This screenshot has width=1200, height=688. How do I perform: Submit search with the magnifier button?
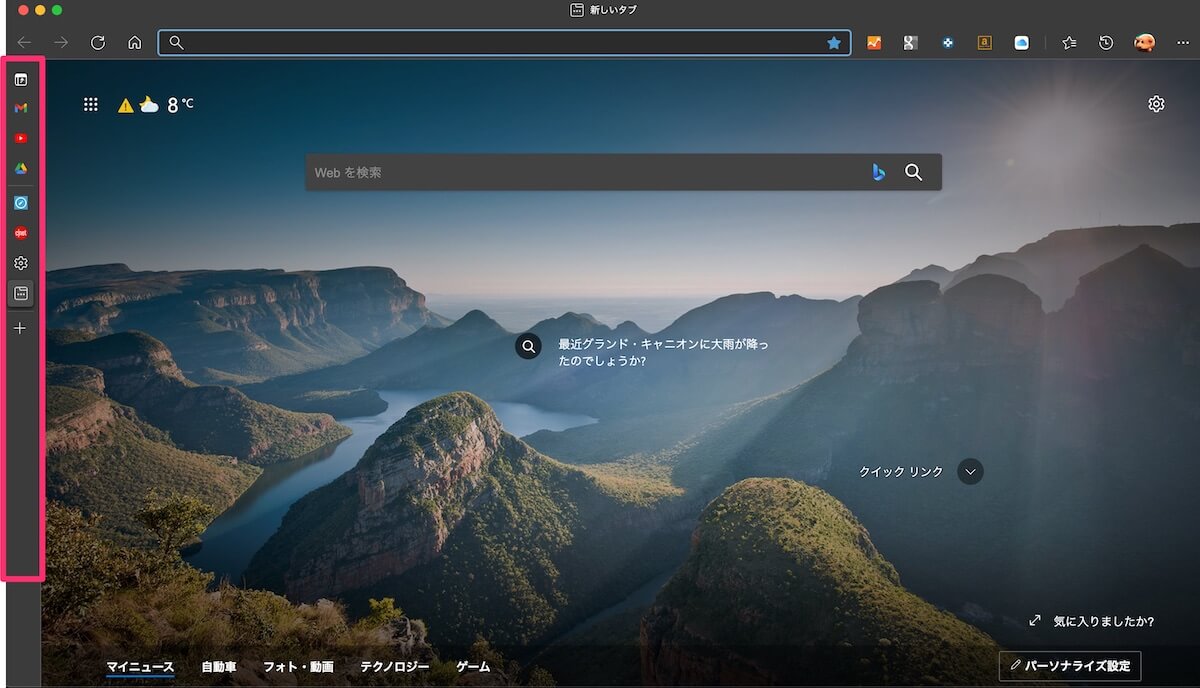coord(913,172)
